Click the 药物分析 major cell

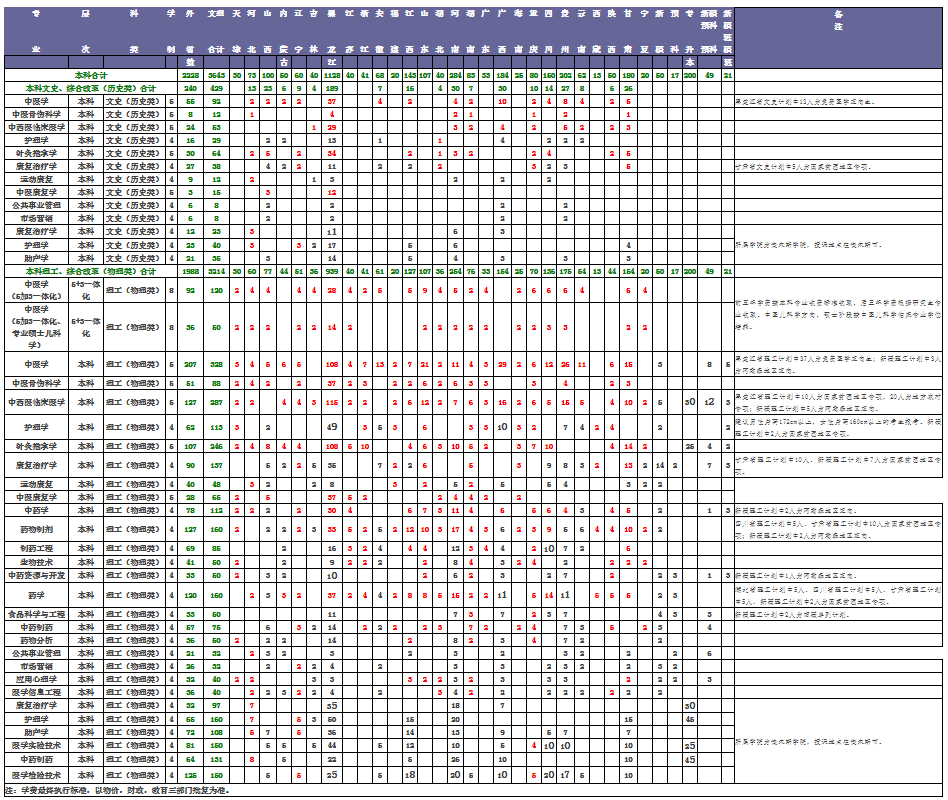coord(36,640)
